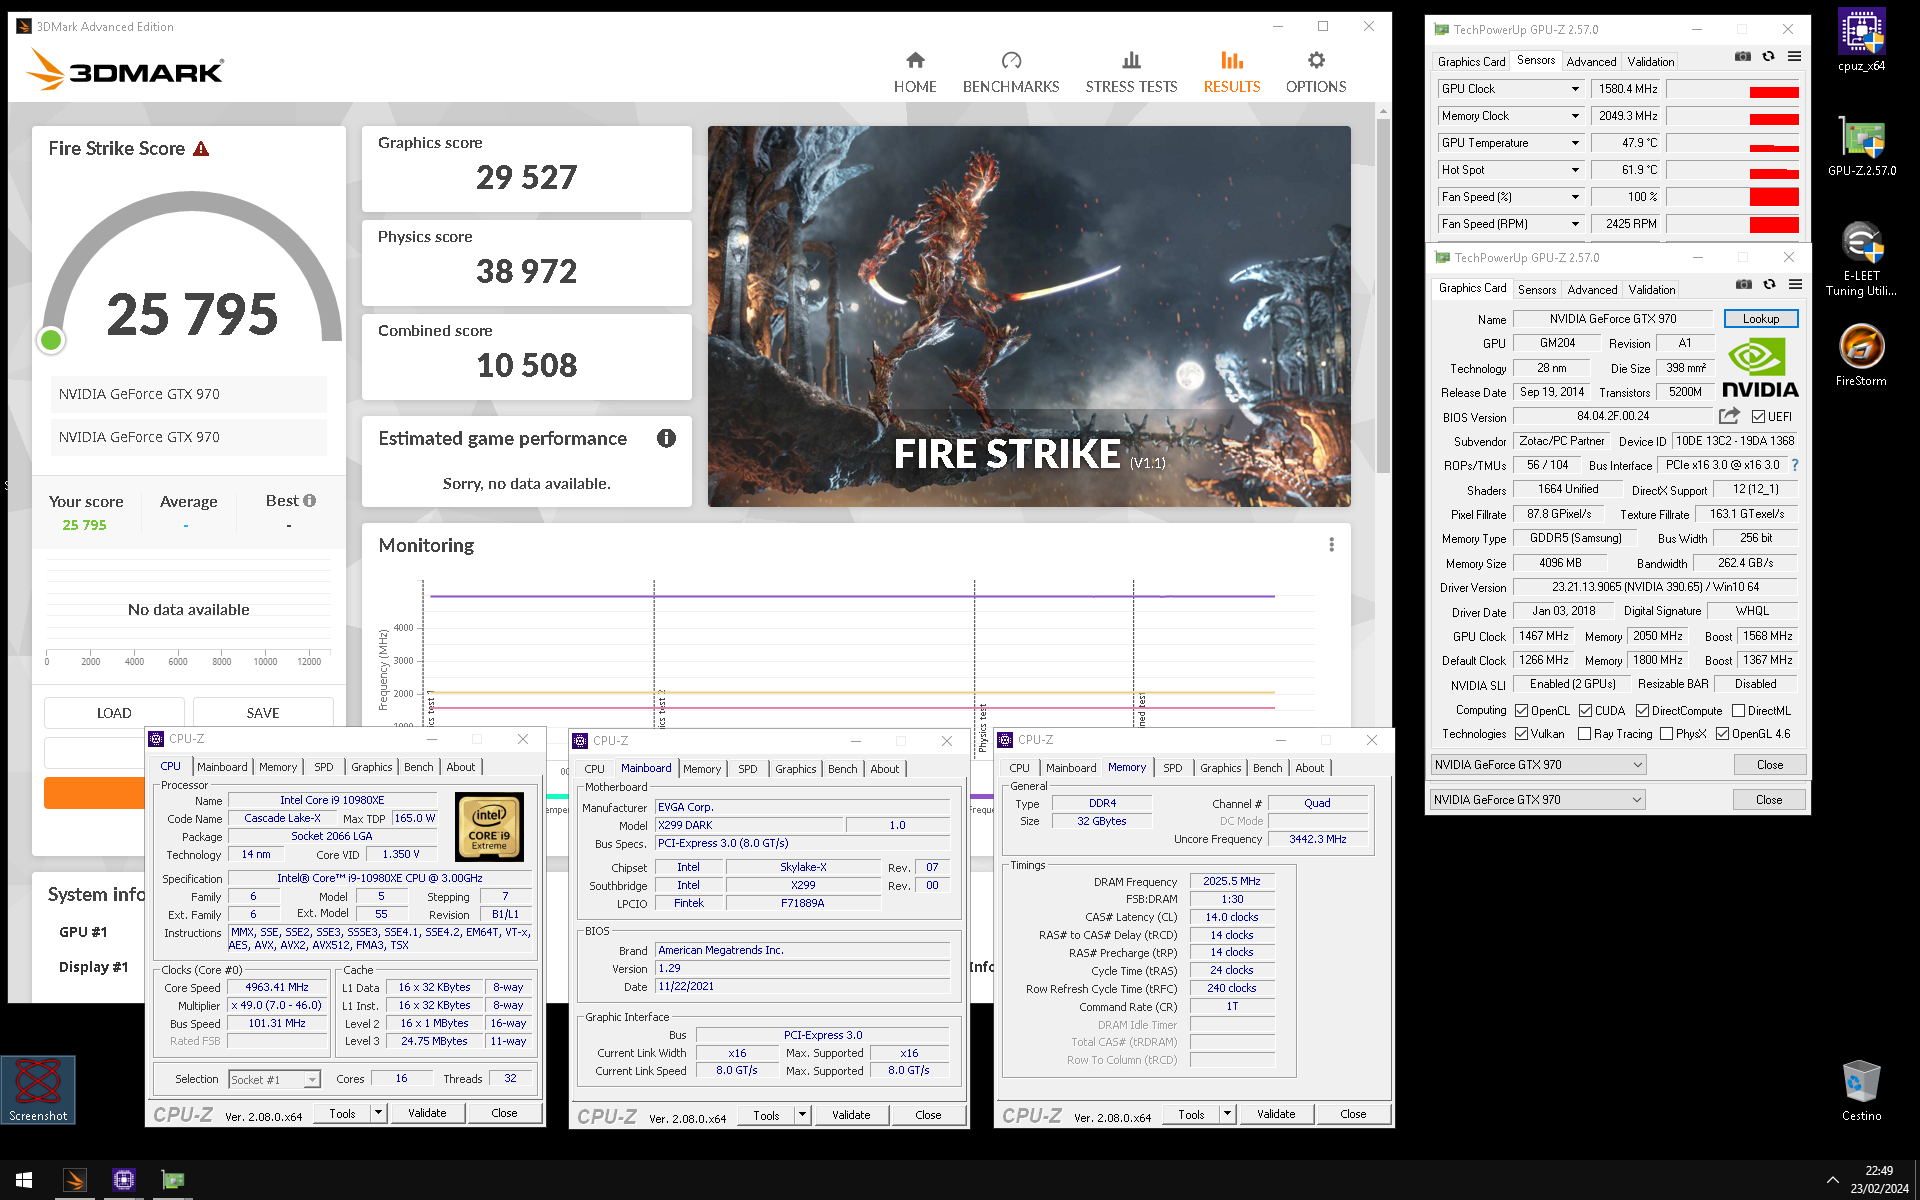The image size is (1920, 1200).
Task: Click GPU-Z taskbar icon
Action: [173, 1180]
